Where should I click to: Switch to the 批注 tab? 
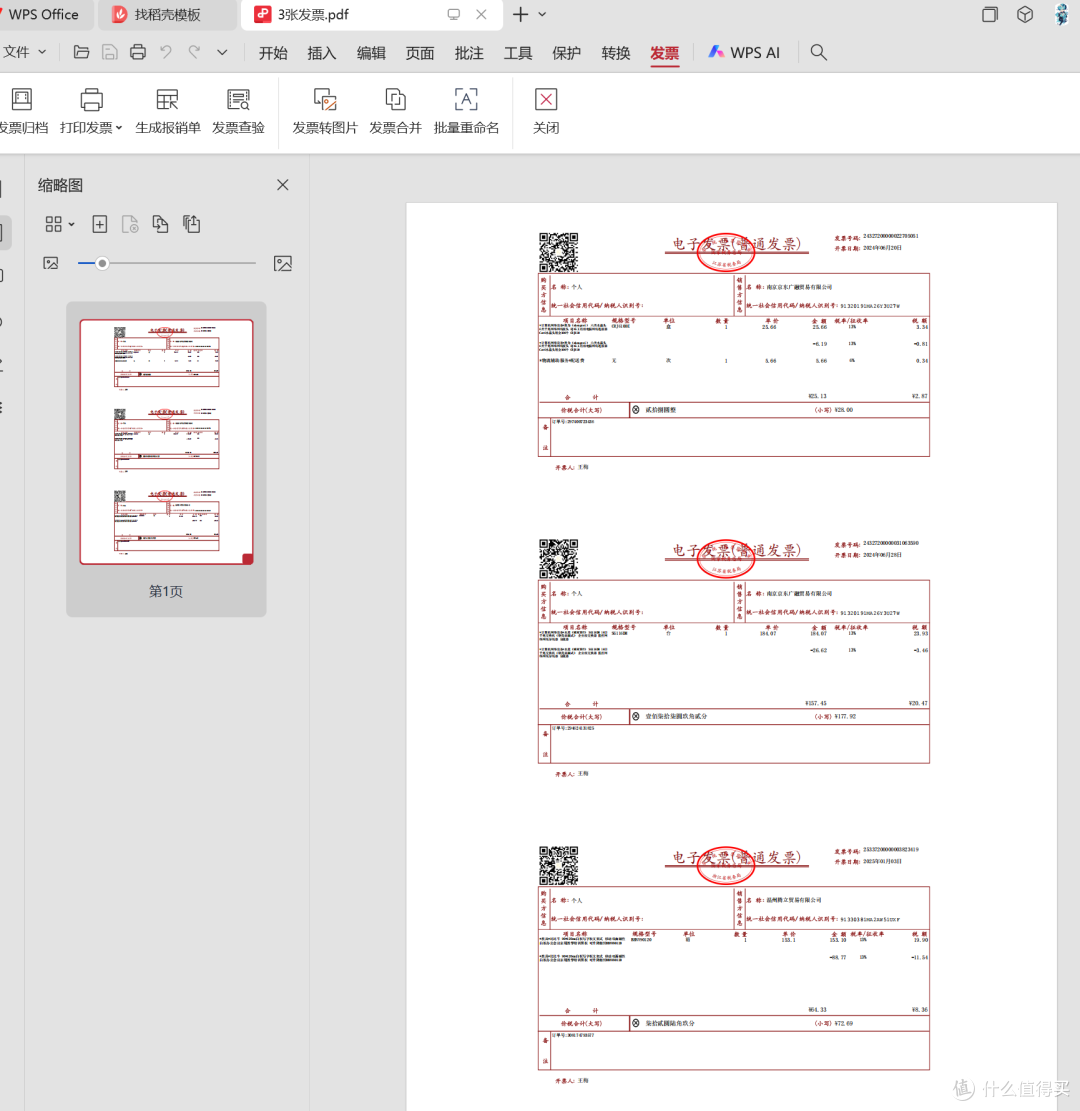point(469,53)
